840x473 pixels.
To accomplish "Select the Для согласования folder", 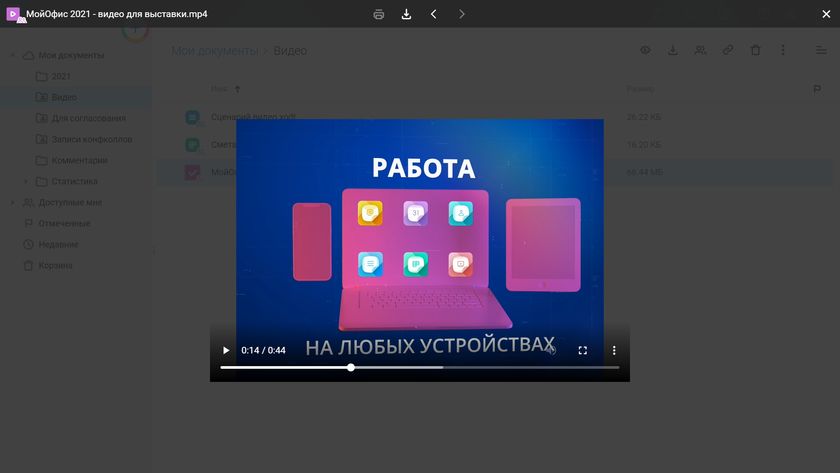I will click(88, 119).
